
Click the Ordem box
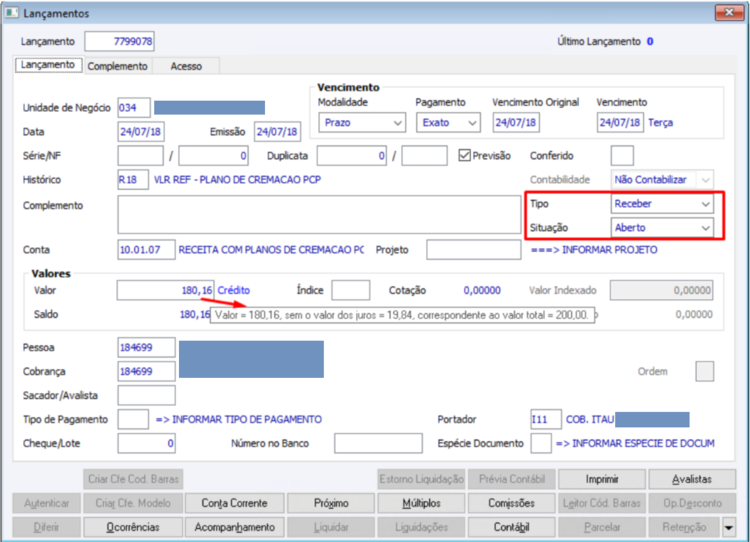[705, 371]
